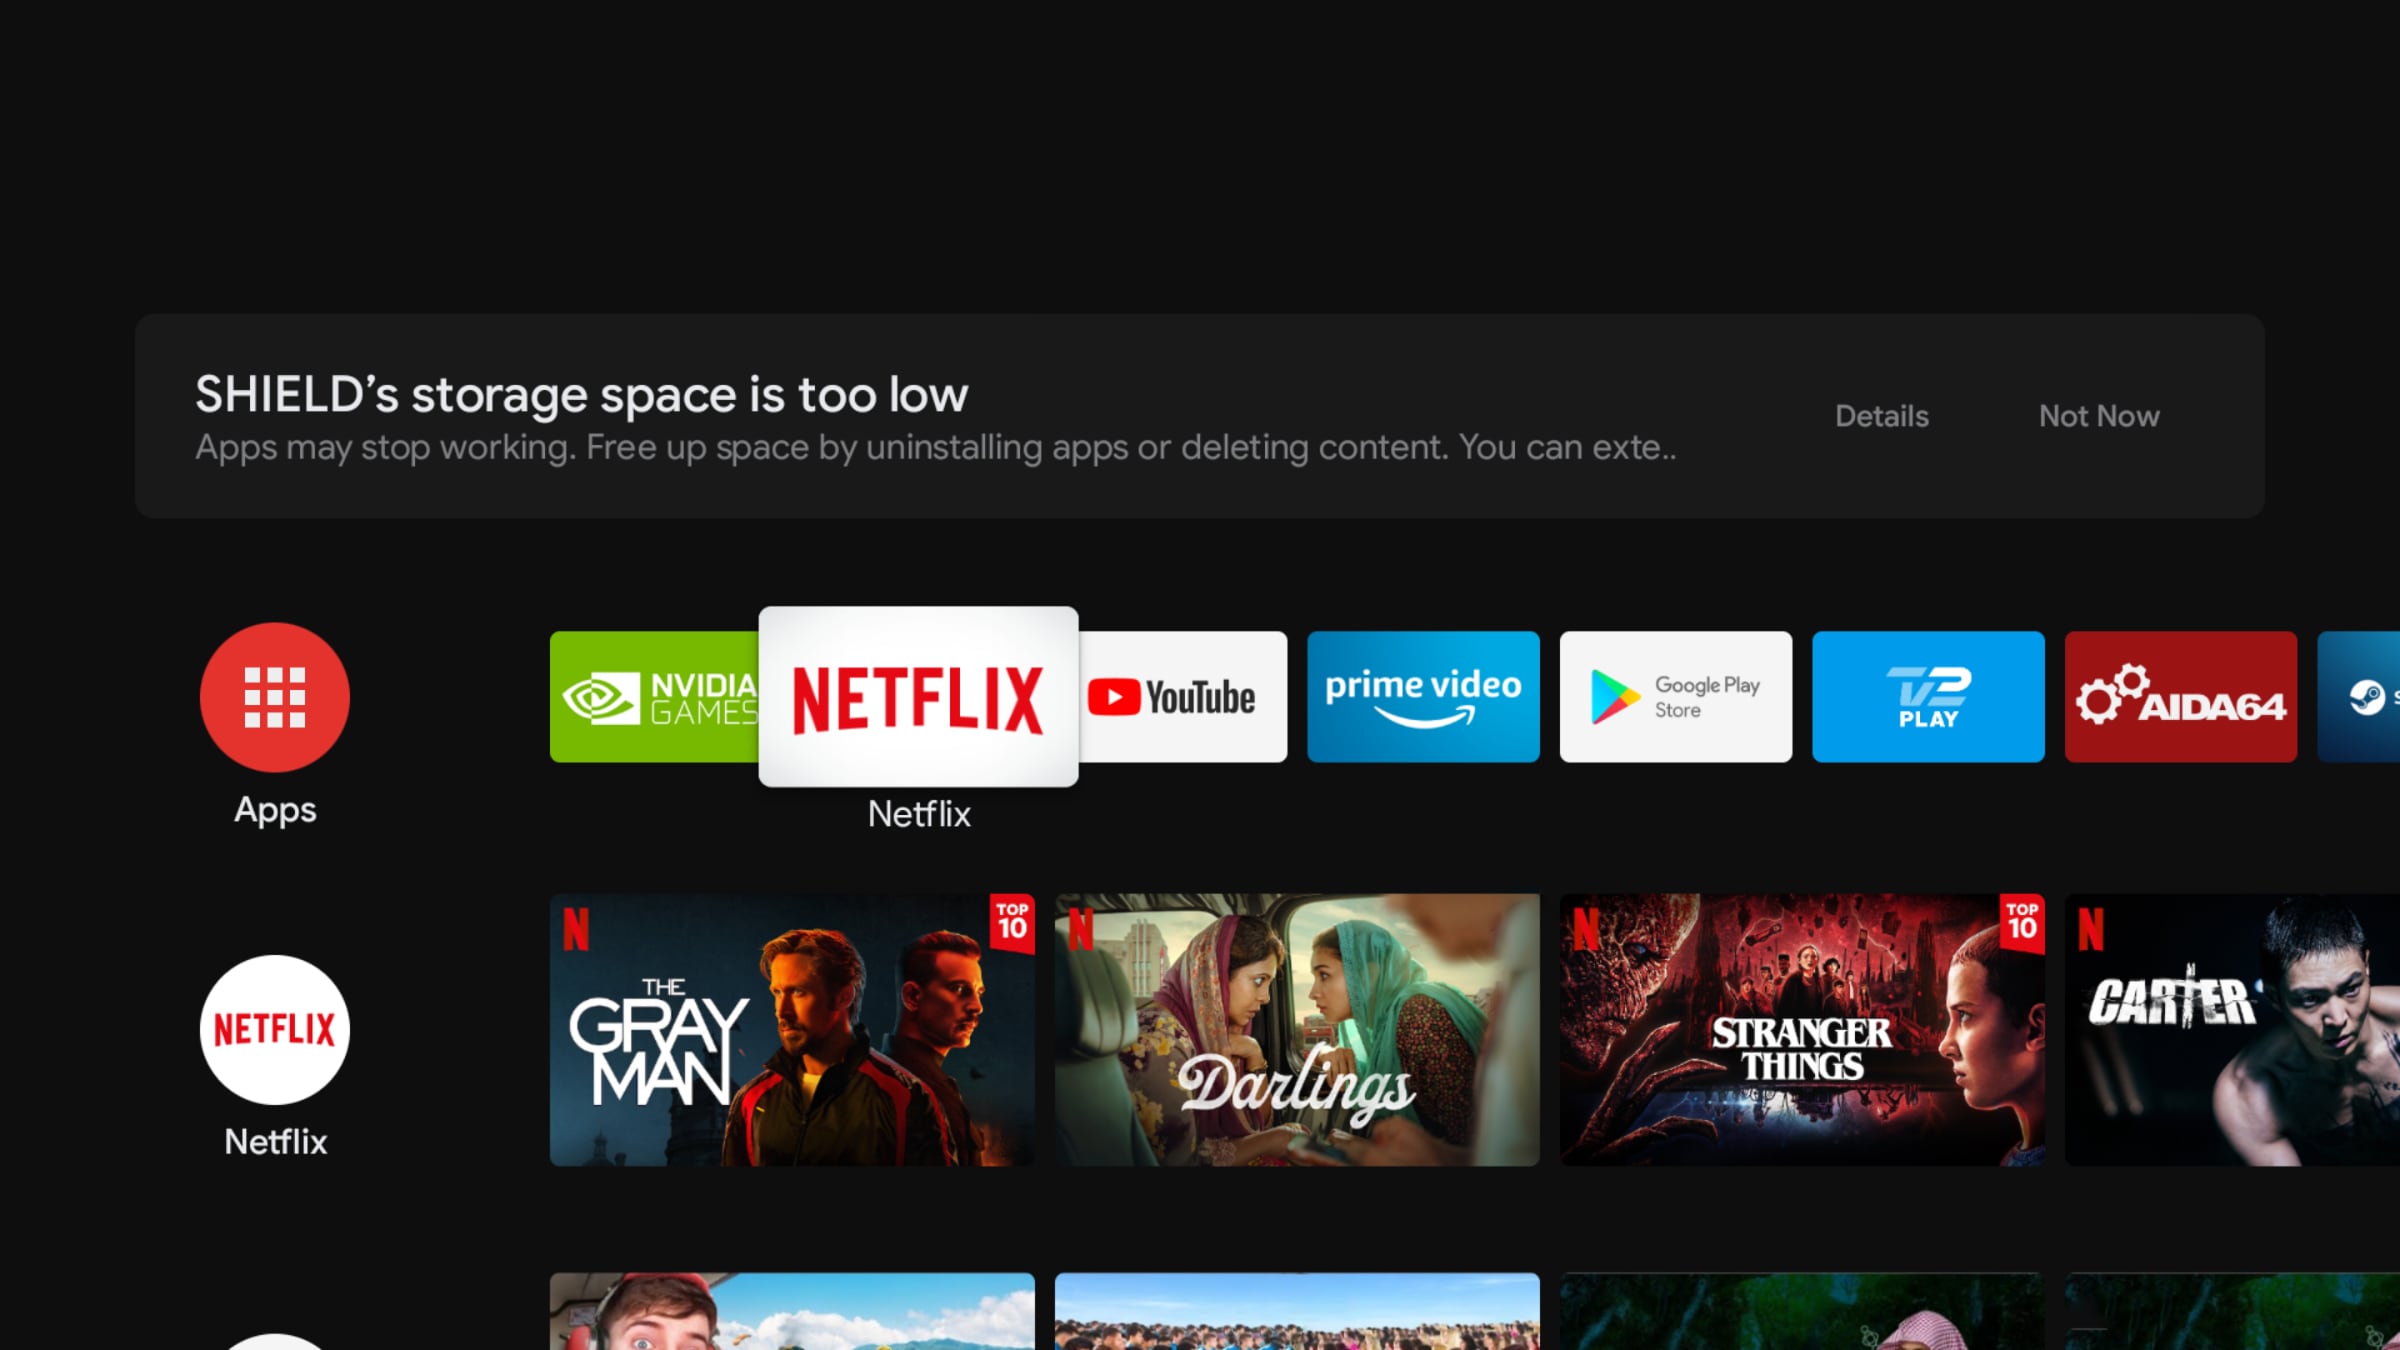Select bottom-left partially visible thumbnail
The image size is (2400, 1350).
793,1310
